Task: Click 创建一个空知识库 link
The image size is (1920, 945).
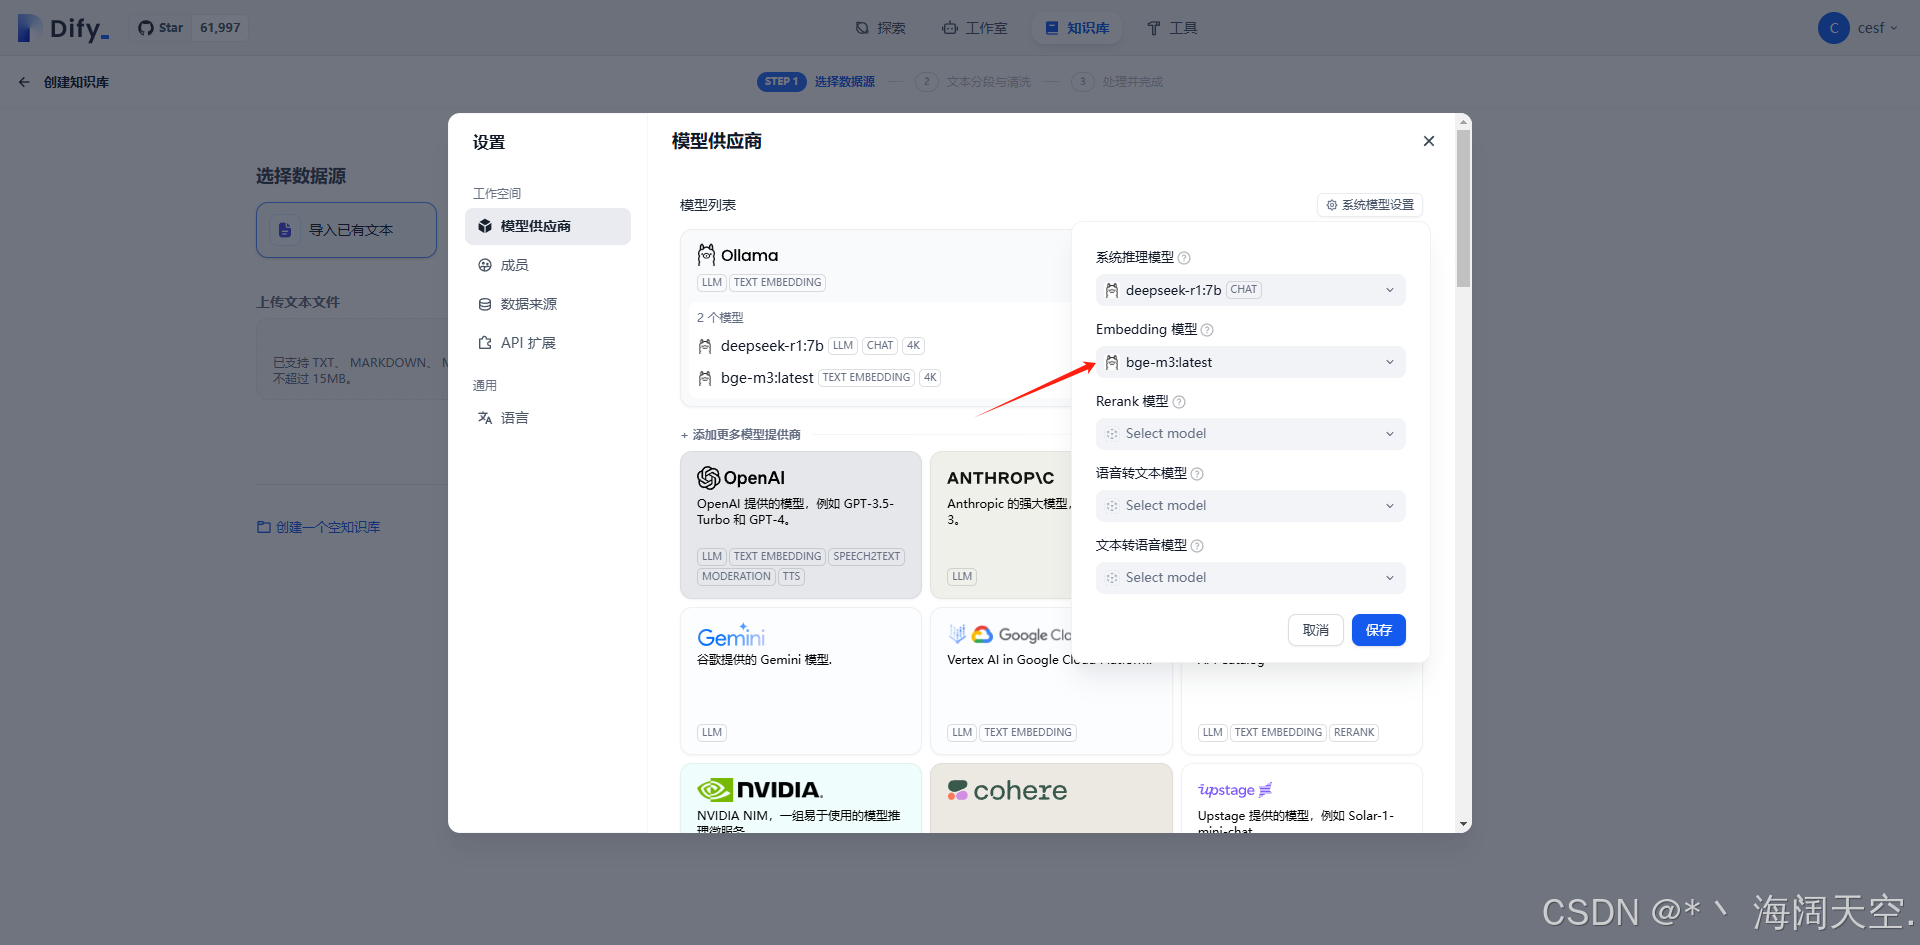Action: [319, 527]
